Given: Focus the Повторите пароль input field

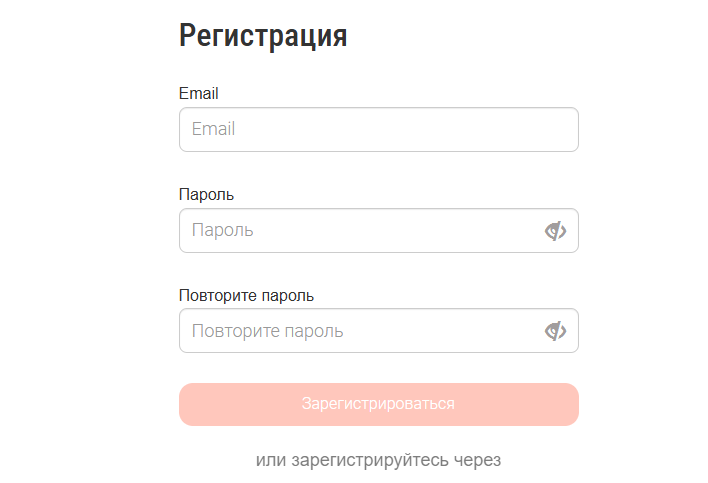Looking at the screenshot, I should coord(360,331).
